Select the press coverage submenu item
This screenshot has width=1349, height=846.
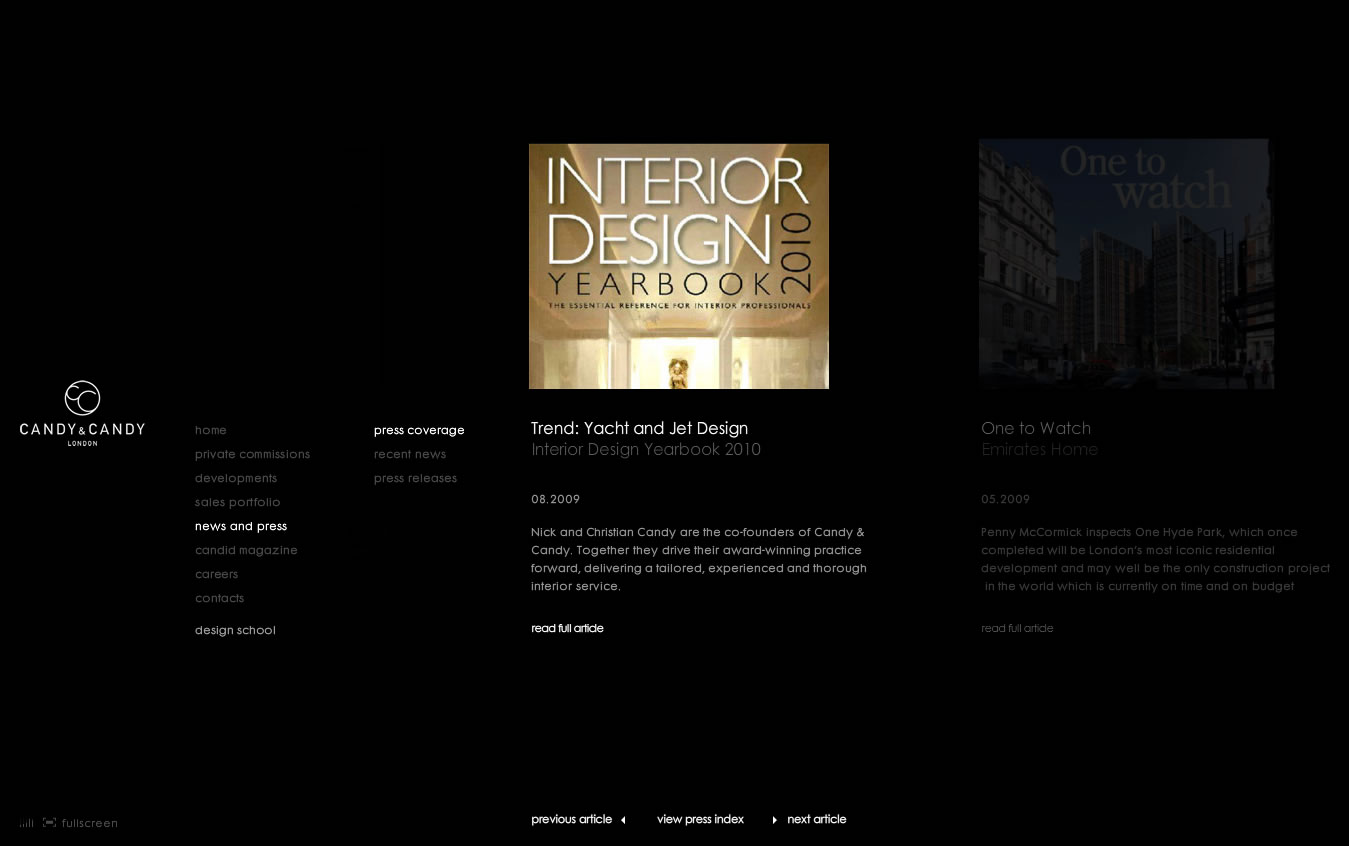coord(419,430)
